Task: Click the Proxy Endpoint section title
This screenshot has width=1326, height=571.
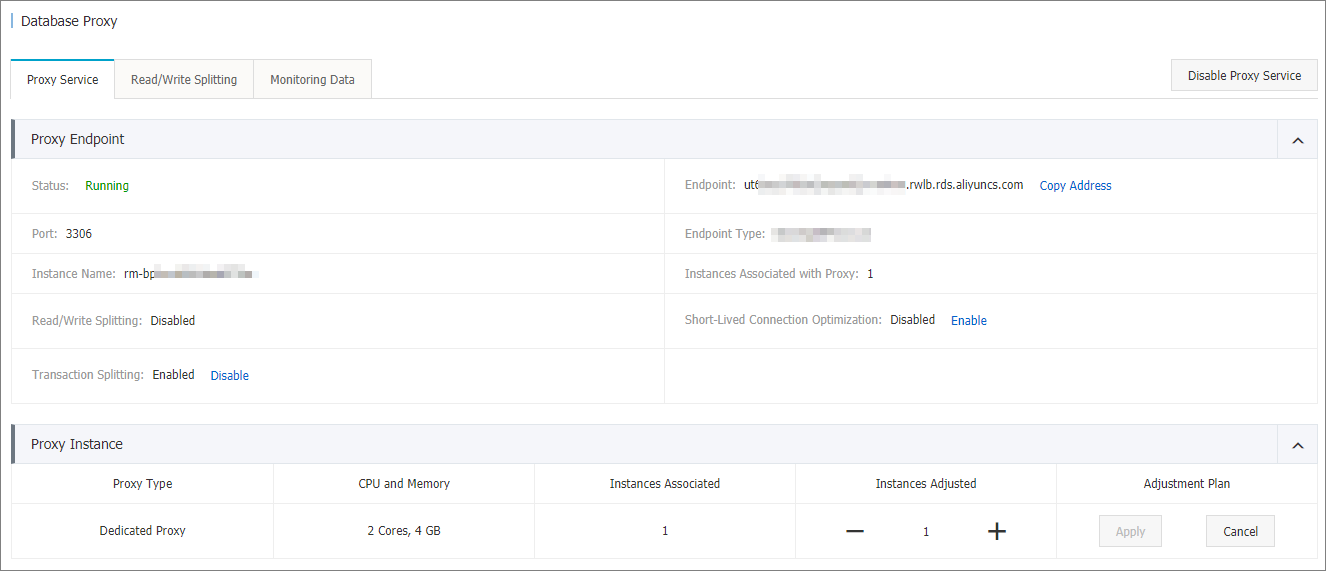Action: tap(78, 140)
